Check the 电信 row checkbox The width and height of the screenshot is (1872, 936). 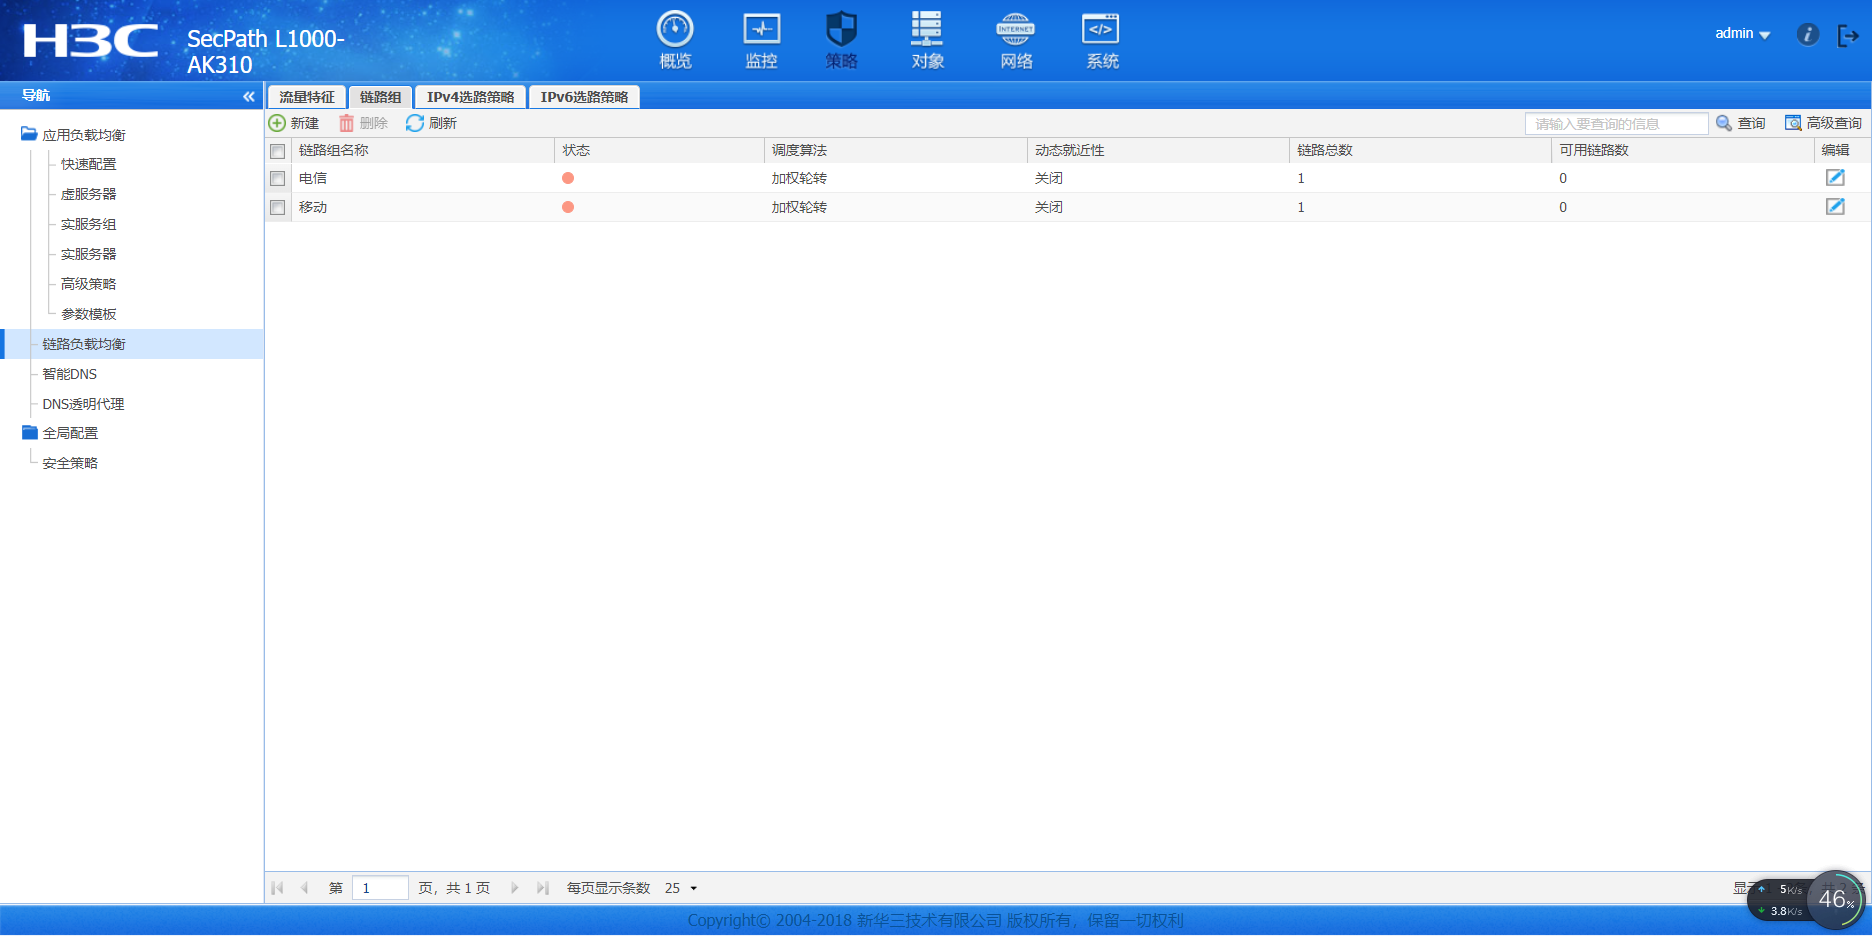278,178
